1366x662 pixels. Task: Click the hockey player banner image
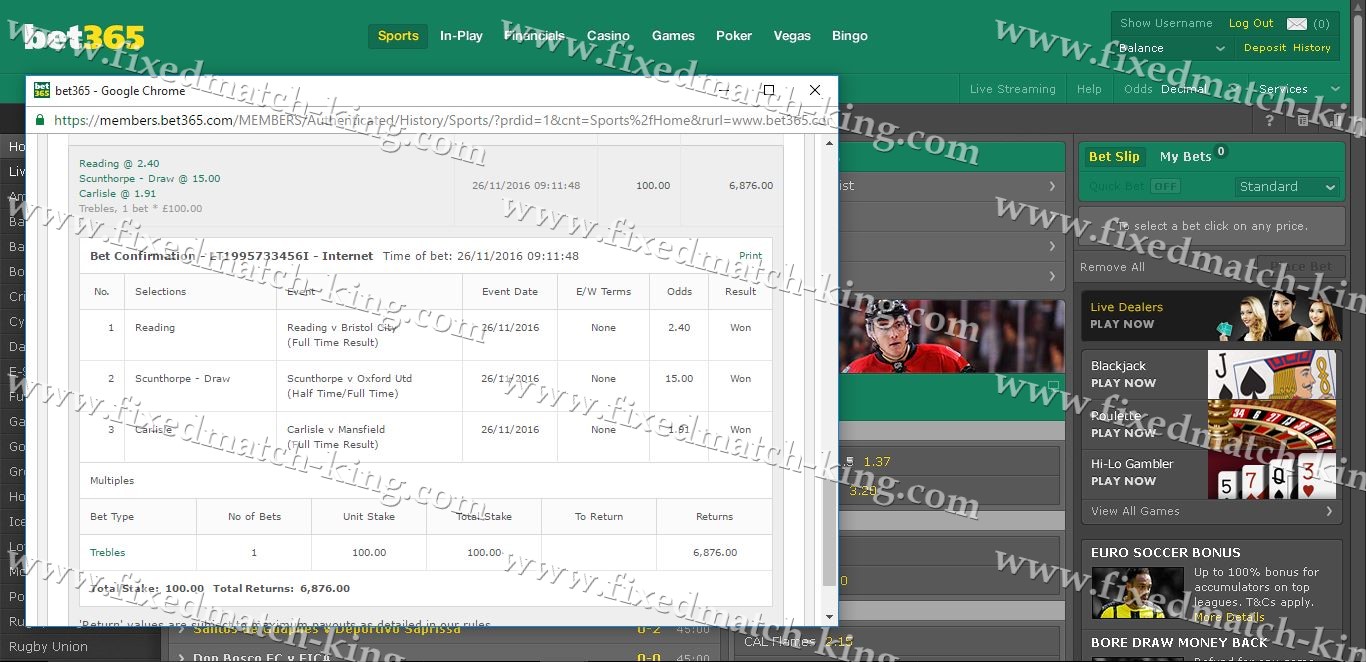point(952,335)
